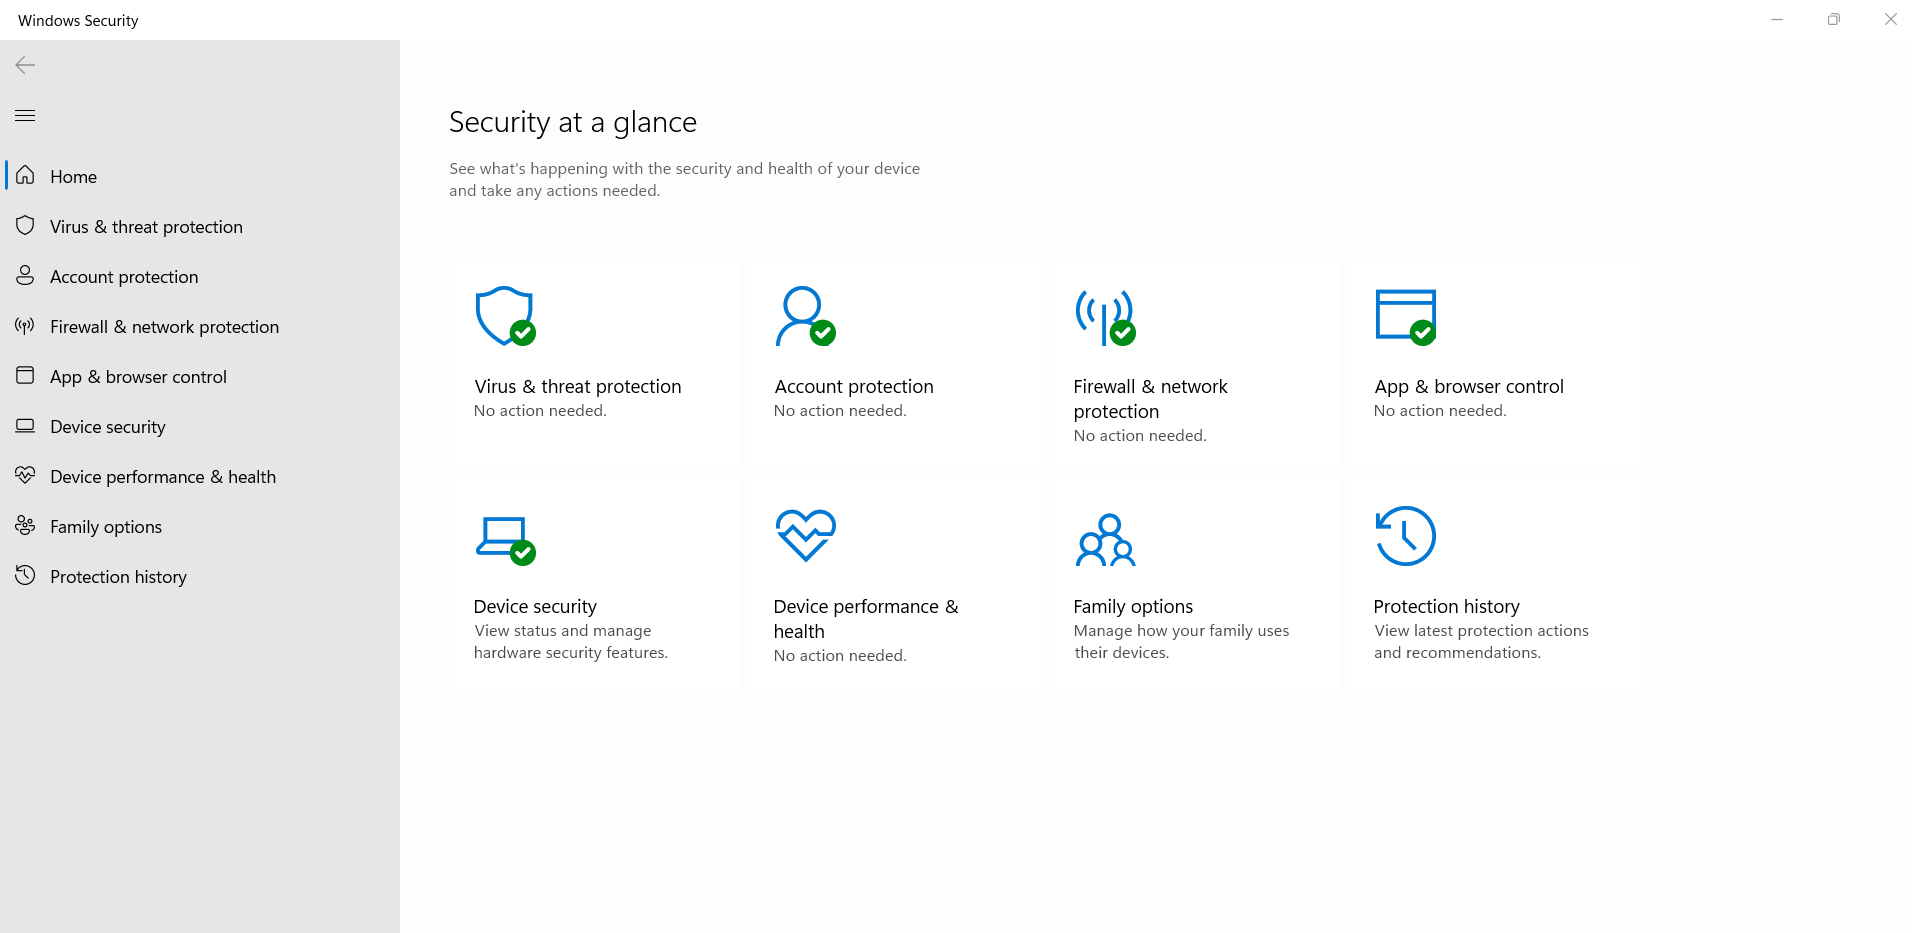This screenshot has width=1912, height=933.
Task: Click the large person icon on Account protection card
Action: [805, 316]
